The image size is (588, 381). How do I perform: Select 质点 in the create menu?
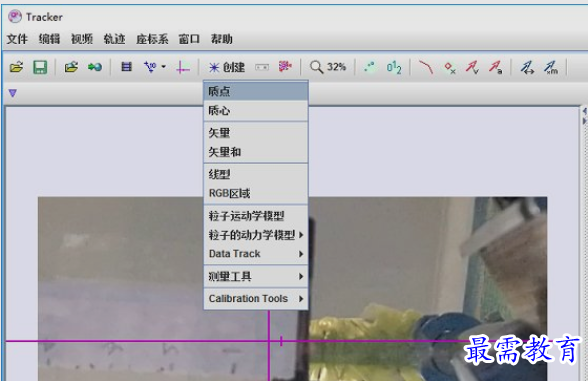coord(256,91)
